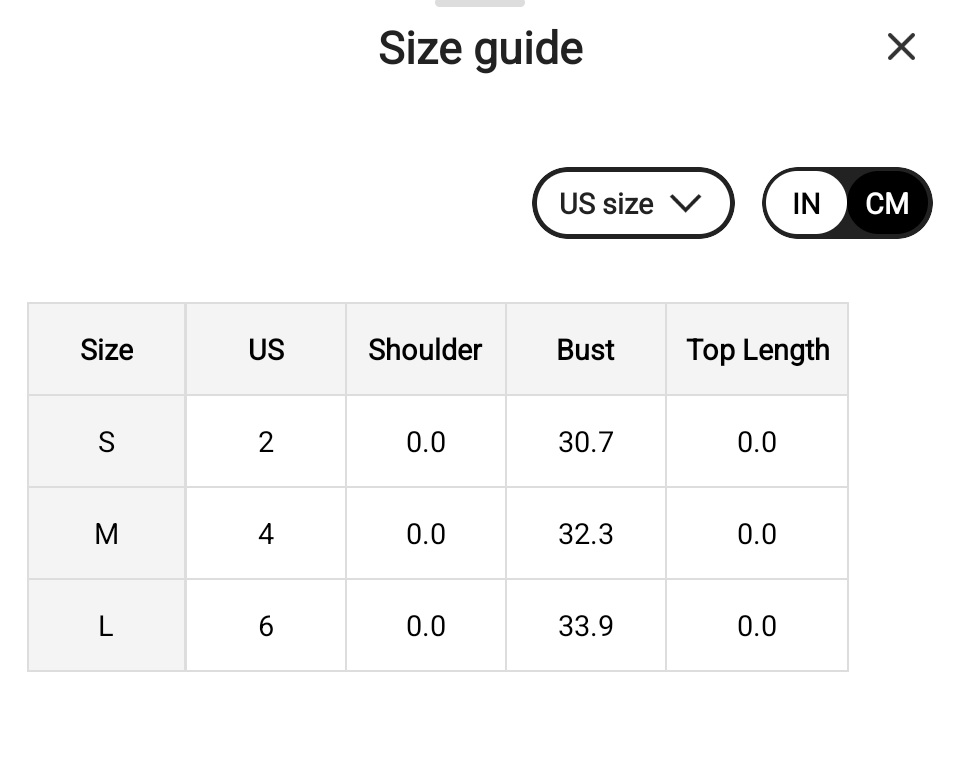The width and height of the screenshot is (957, 781).
Task: Click the Shoulder column header
Action: pos(425,350)
